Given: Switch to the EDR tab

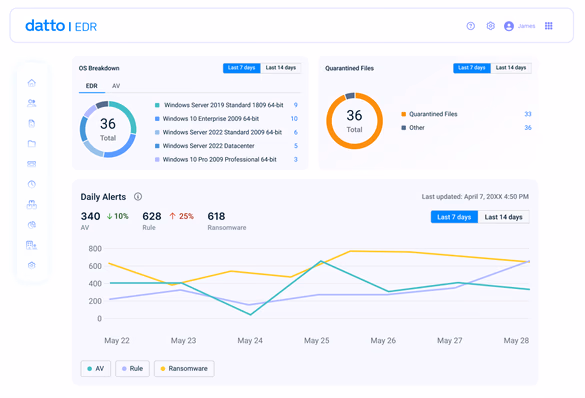Looking at the screenshot, I should (x=92, y=86).
